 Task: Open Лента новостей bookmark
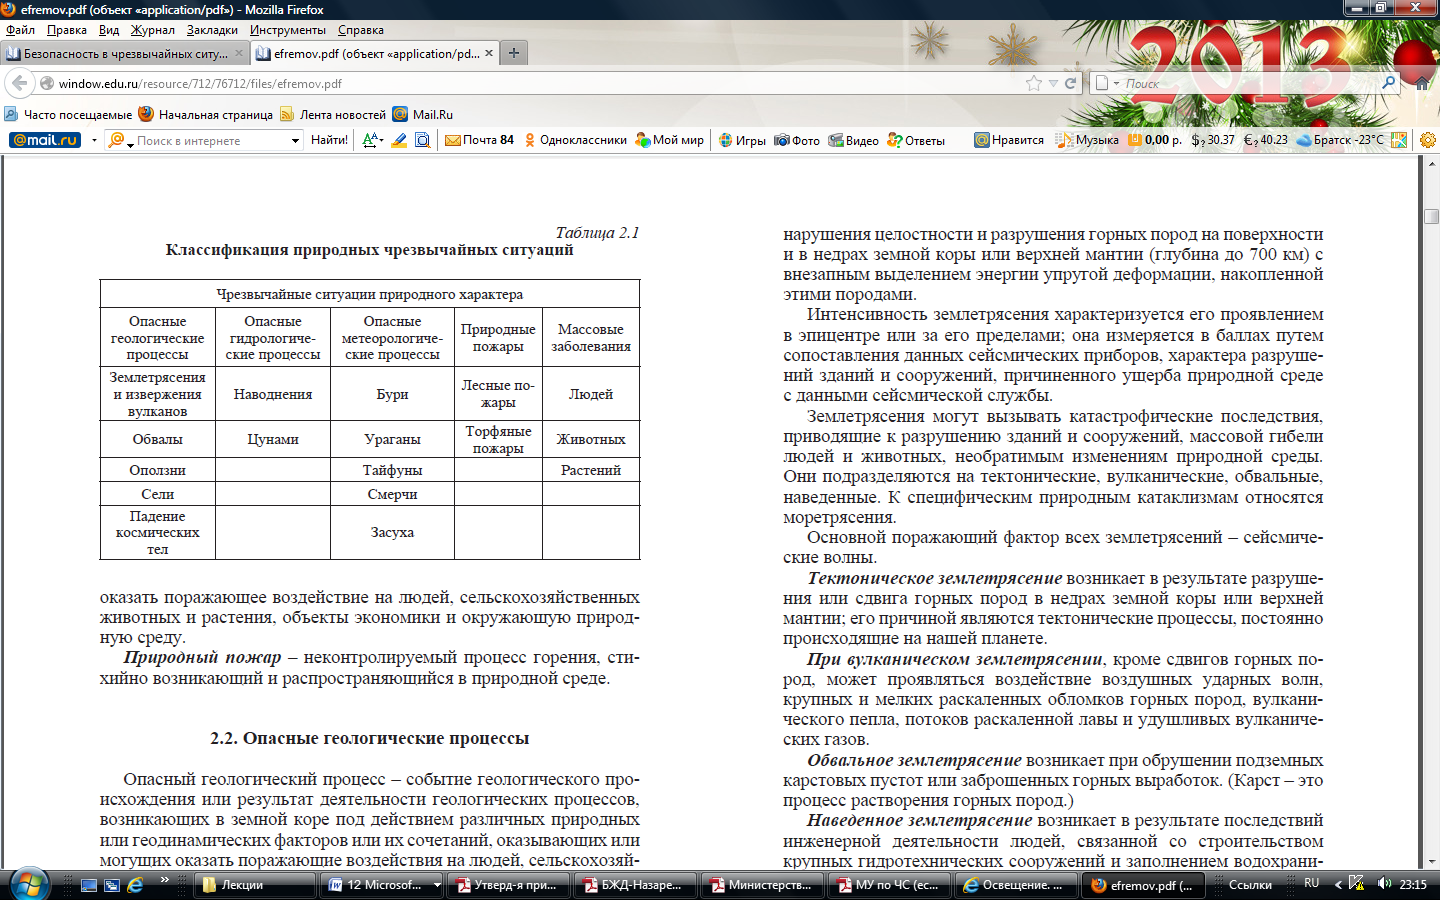coord(333,114)
